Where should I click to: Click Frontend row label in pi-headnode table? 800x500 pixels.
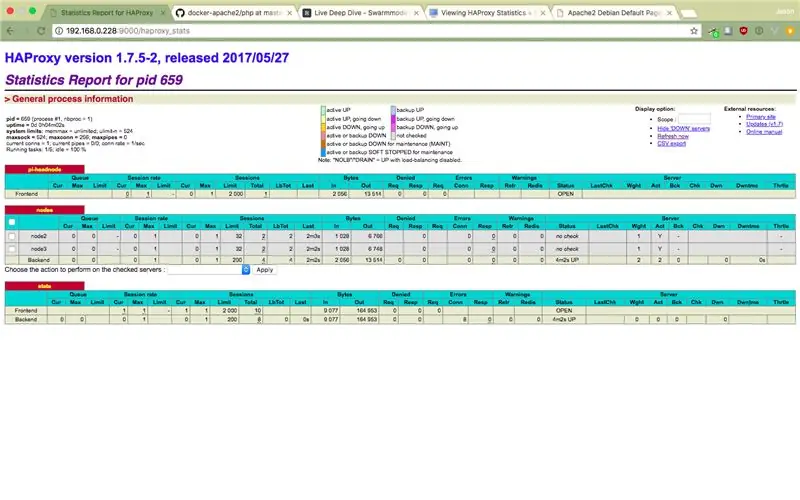(27, 194)
